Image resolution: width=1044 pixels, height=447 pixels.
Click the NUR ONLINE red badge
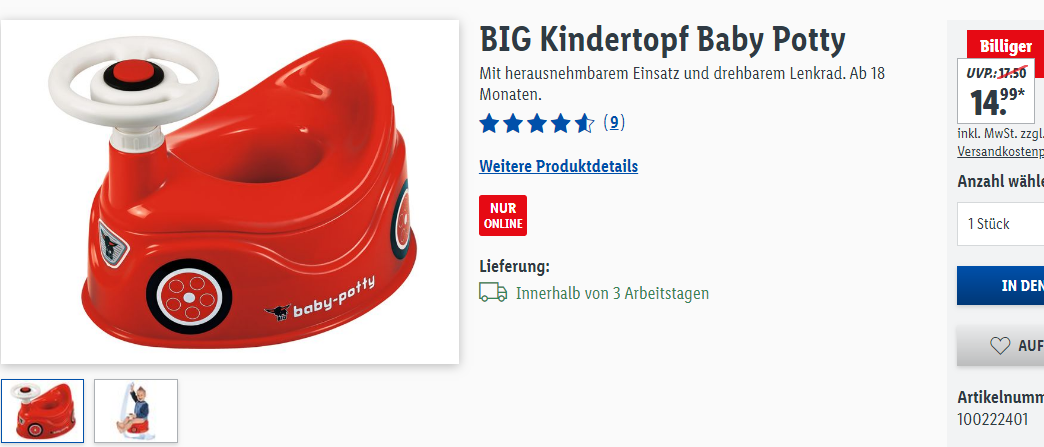click(x=503, y=215)
